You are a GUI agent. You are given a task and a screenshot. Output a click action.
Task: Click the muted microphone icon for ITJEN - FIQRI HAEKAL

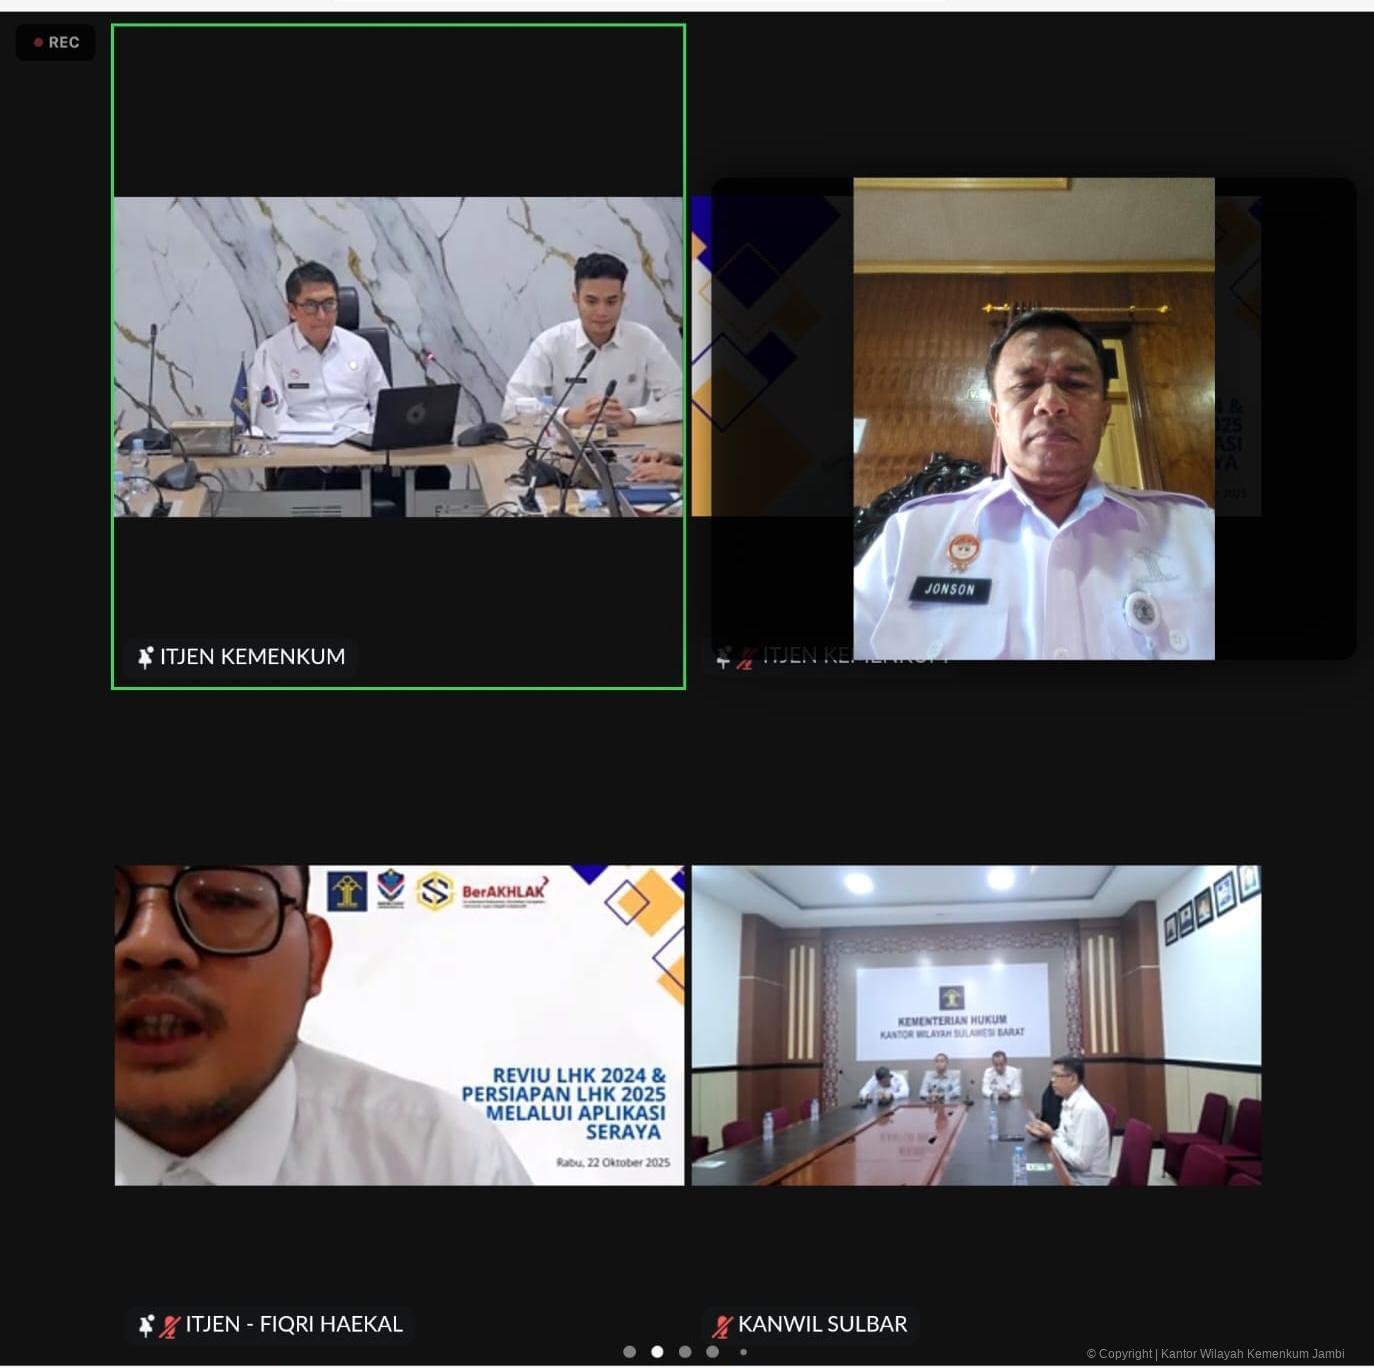click(x=170, y=1326)
